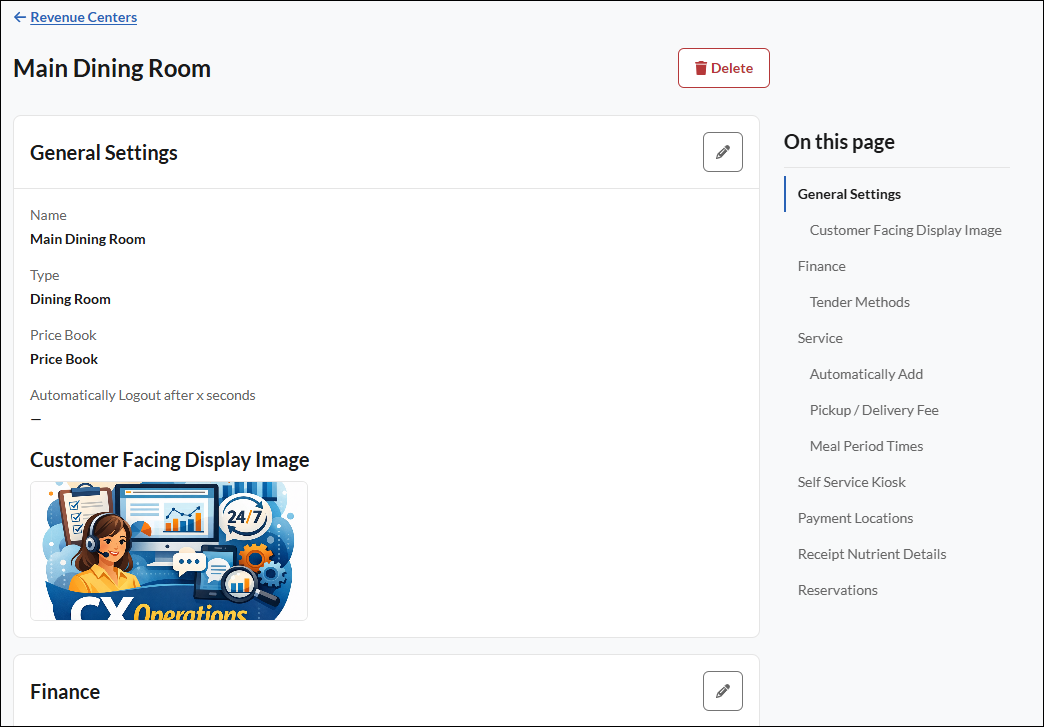Go to Pickup / Delivery Fee section
The image size is (1044, 727).
(874, 409)
